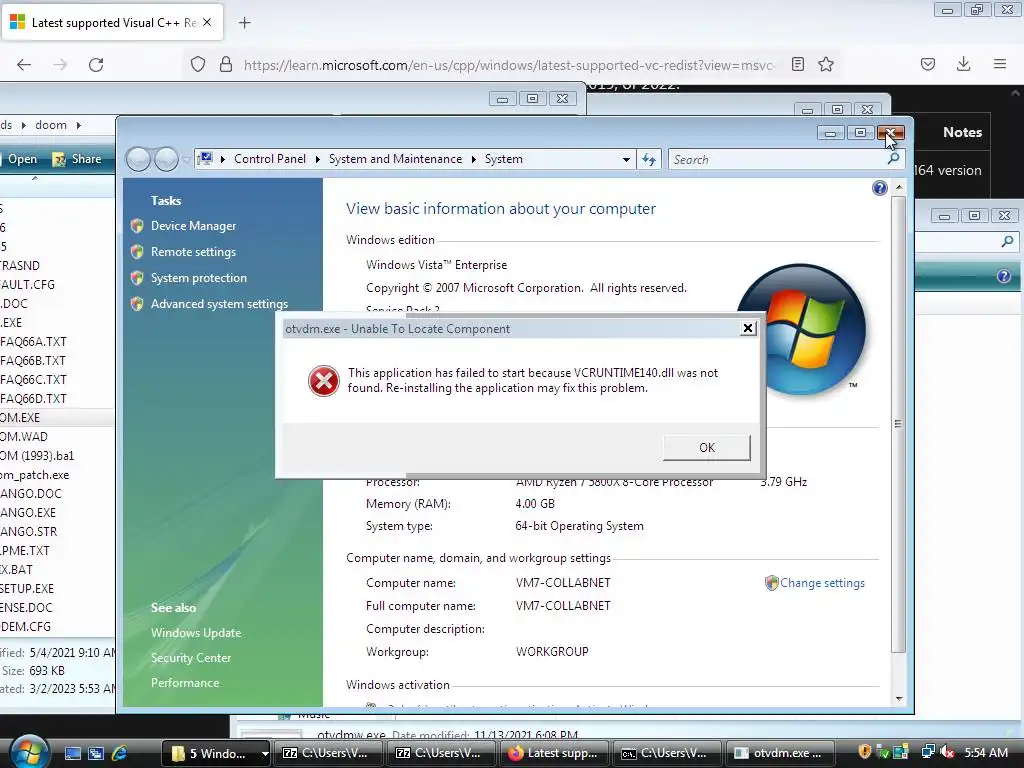Click the padlock site info icon
Screen dimensions: 1024x768
pyautogui.click(x=226, y=64)
